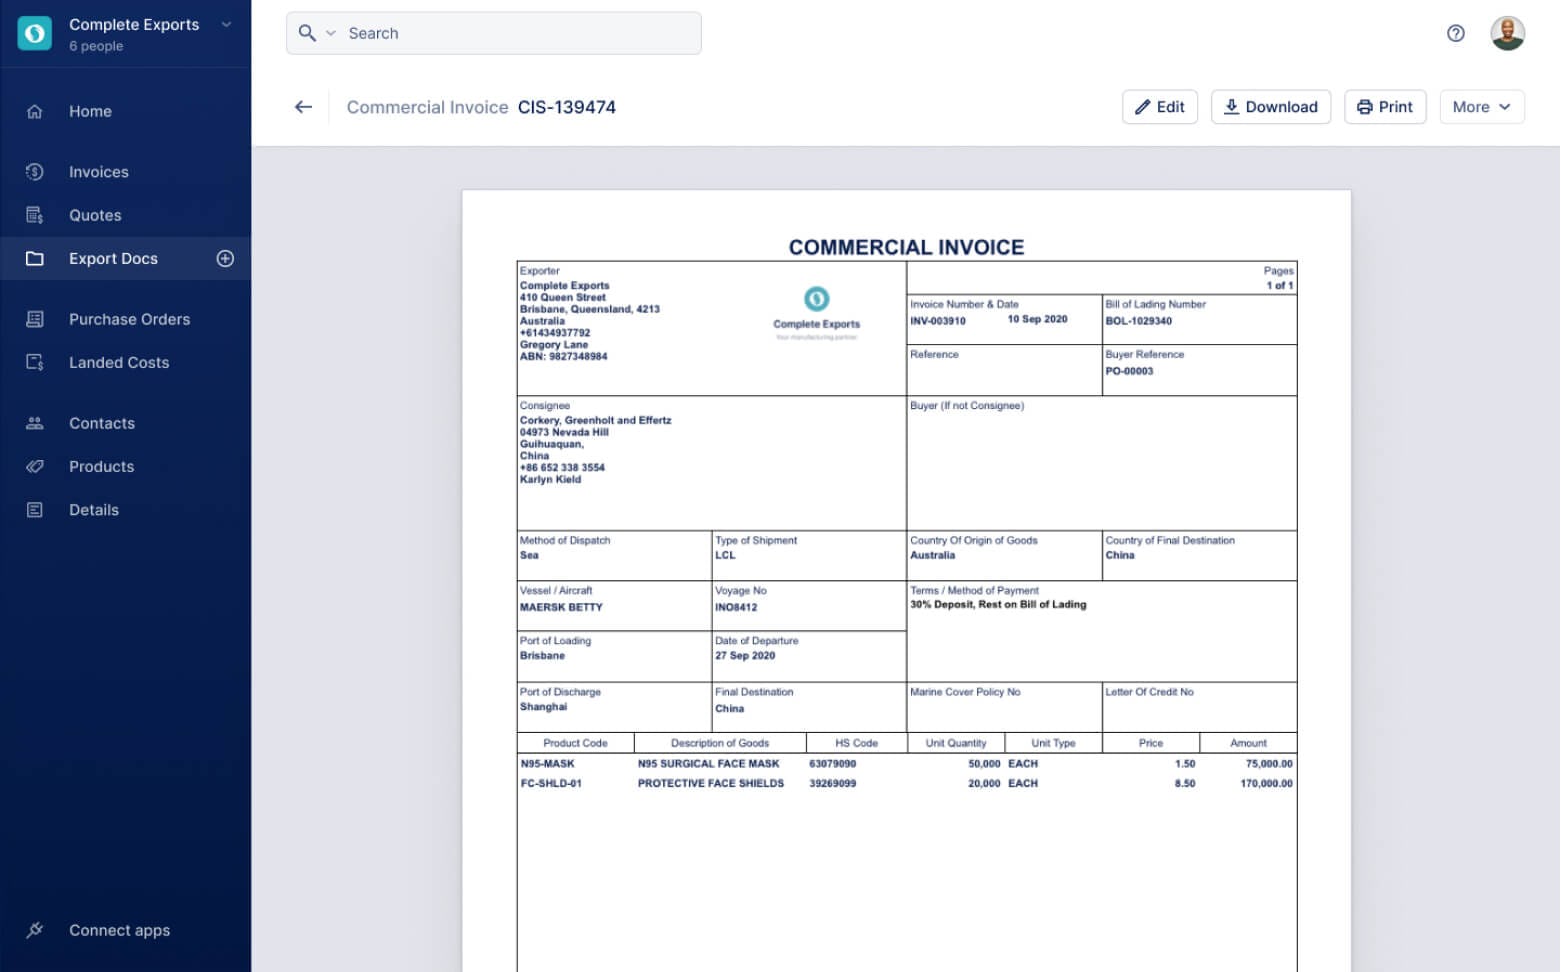Click the Export Docs folder icon
1561x972 pixels.
coord(34,258)
